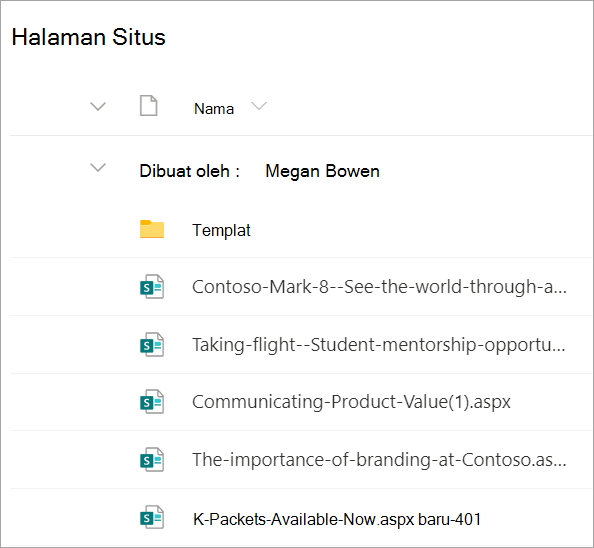Open Taking-flight--Student-mentorship page

[x=379, y=345]
